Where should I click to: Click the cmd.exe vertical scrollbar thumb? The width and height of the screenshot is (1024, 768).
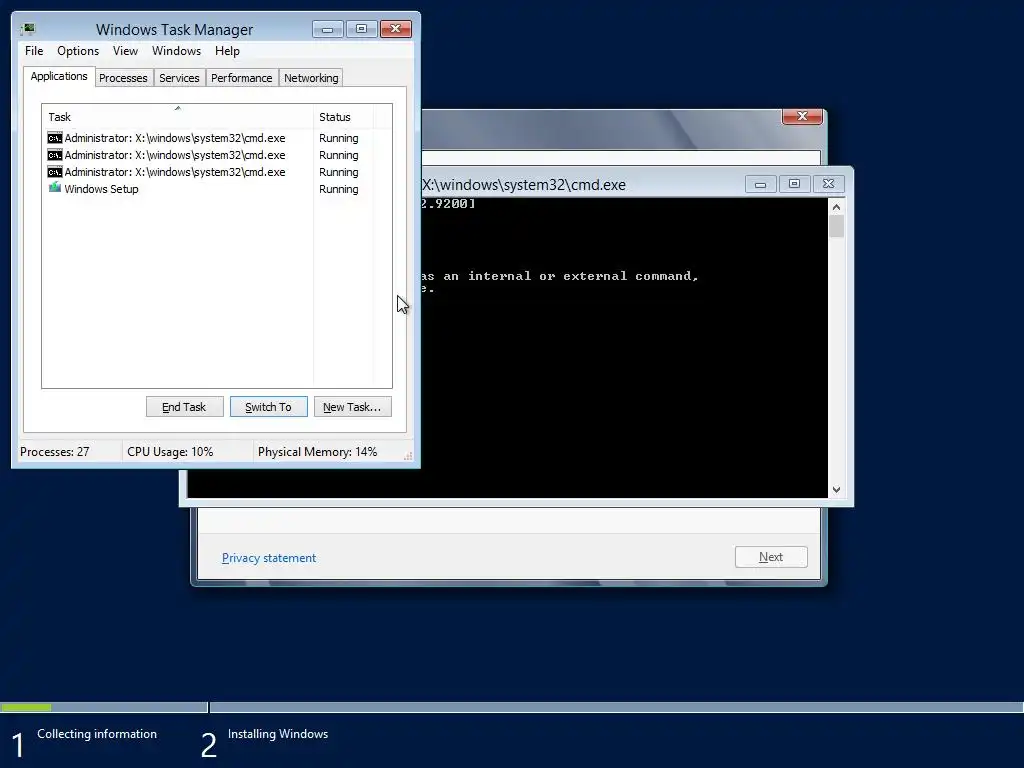point(836,226)
